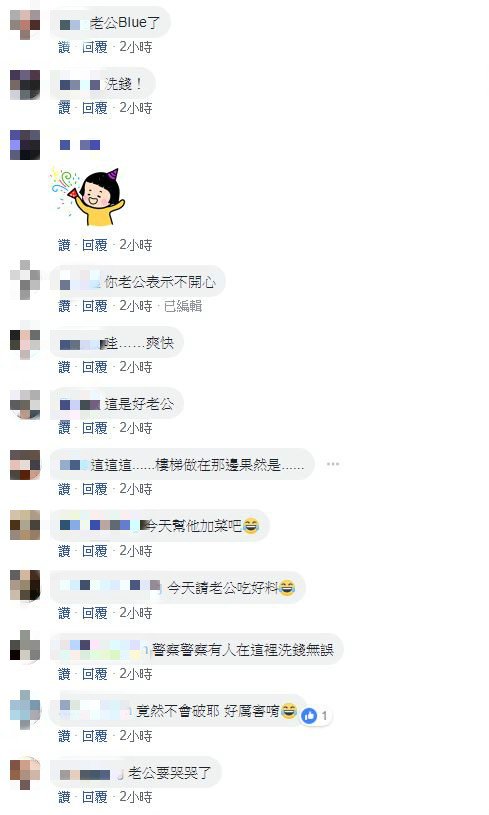Like the '今天幫他加菜吧' comment
489x815 pixels.
click(x=64, y=551)
